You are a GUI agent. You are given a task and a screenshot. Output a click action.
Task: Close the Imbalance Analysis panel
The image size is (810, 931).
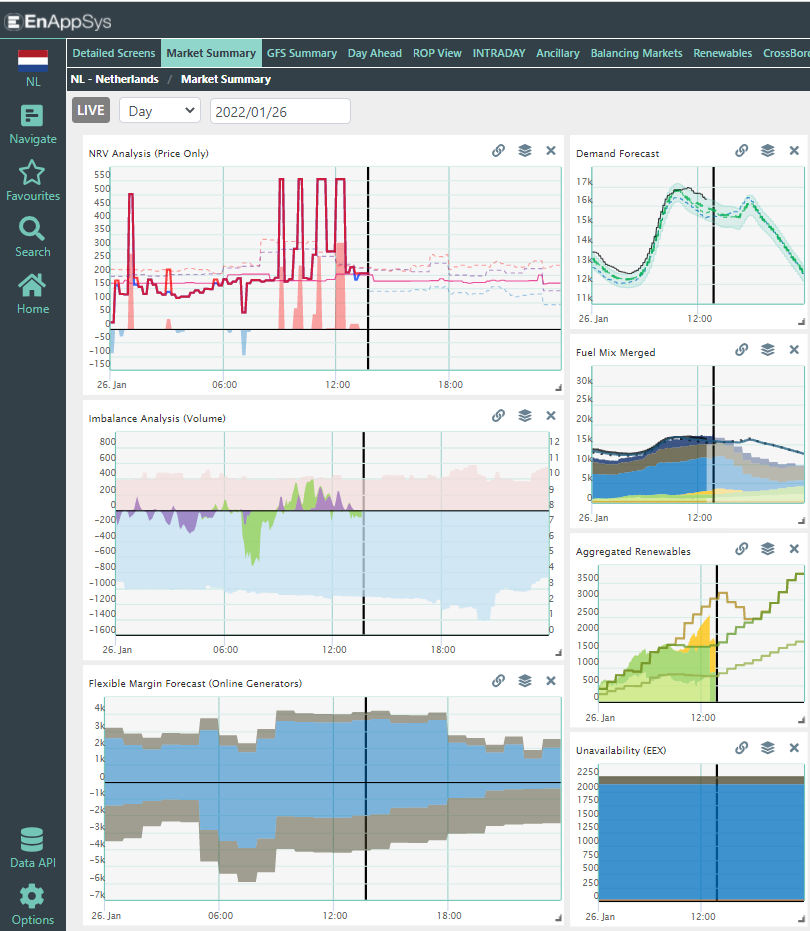coord(551,416)
